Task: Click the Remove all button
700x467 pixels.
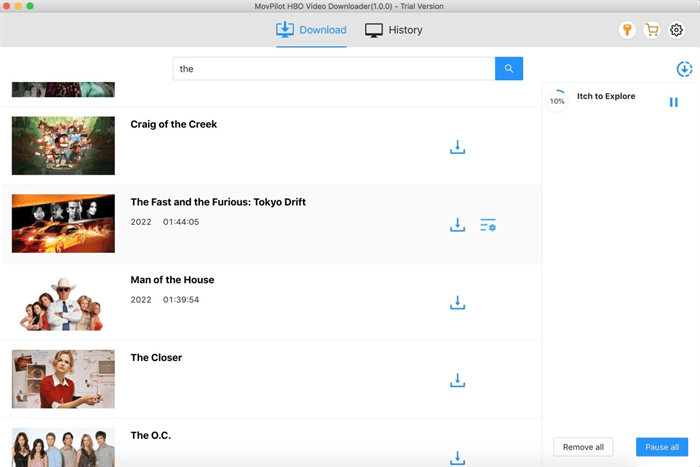Action: click(583, 447)
